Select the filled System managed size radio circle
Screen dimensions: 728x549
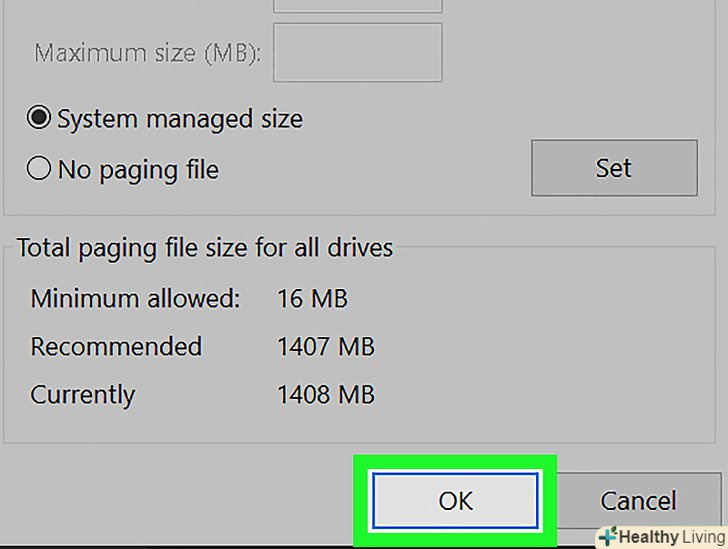pyautogui.click(x=39, y=119)
